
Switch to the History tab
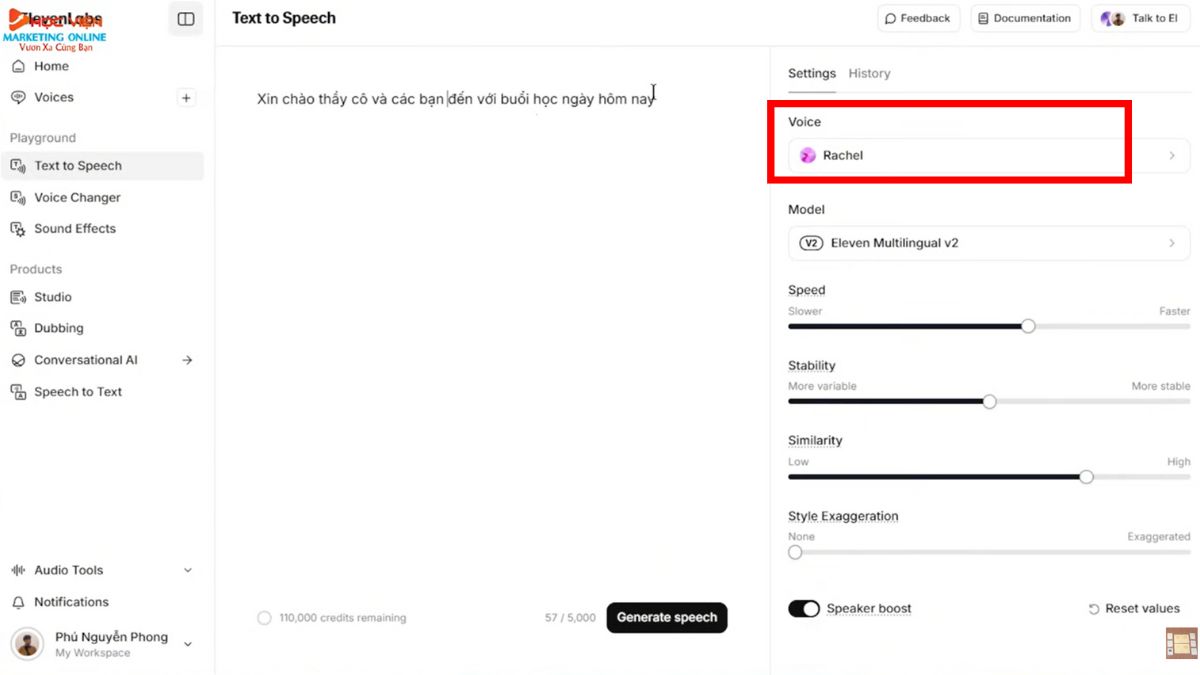click(x=869, y=73)
